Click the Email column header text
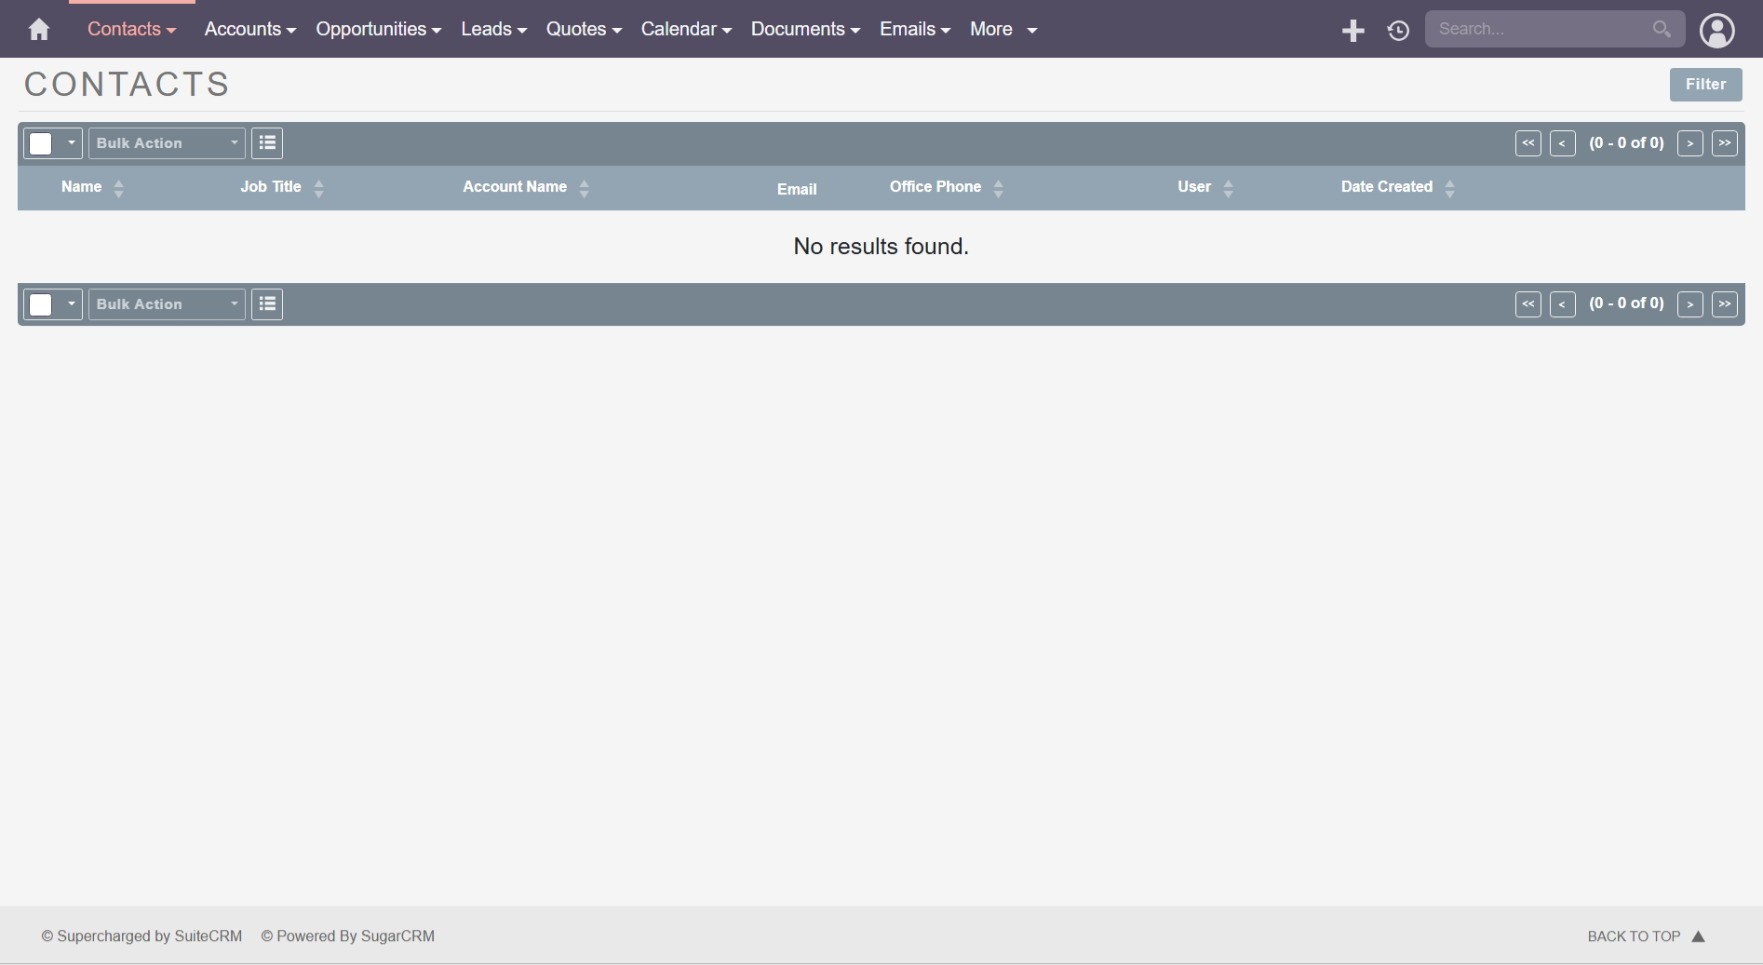1763x965 pixels. tap(797, 189)
